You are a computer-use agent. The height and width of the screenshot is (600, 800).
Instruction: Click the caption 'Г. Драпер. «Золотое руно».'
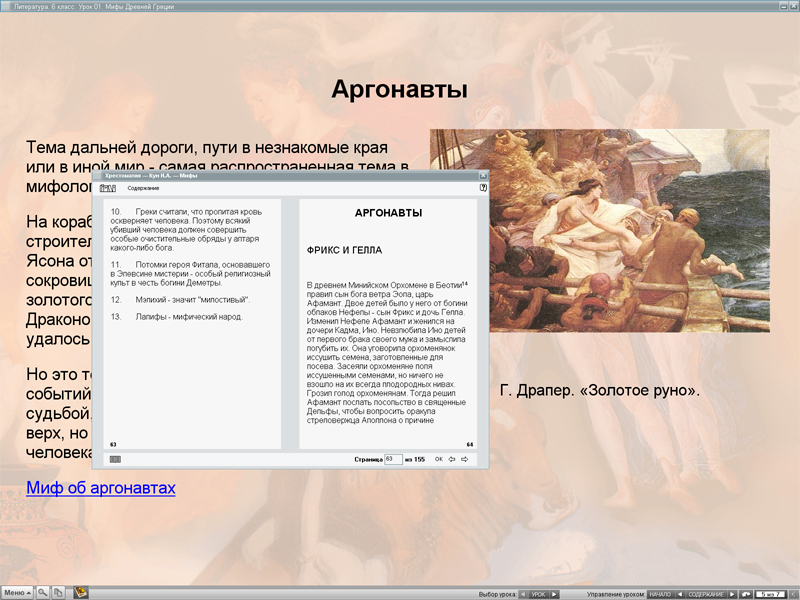[x=599, y=390]
